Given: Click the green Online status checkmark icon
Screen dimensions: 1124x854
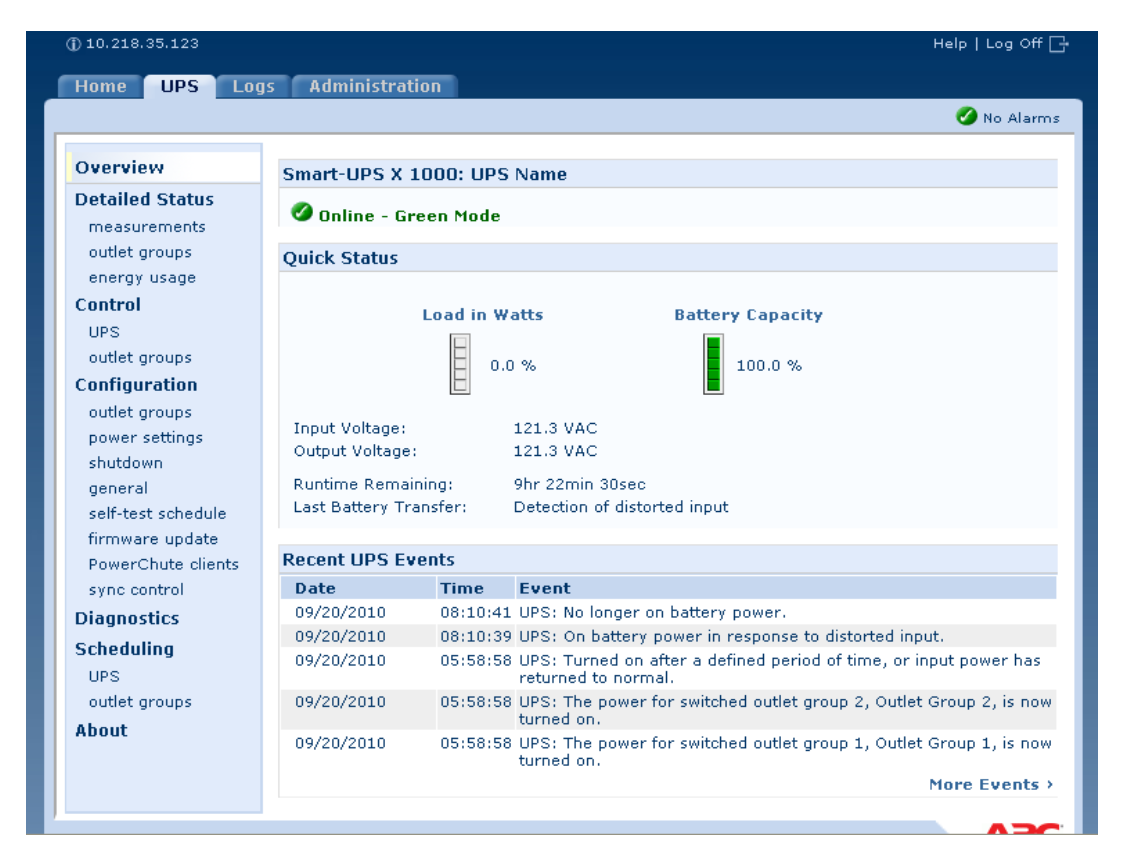Looking at the screenshot, I should [x=302, y=212].
